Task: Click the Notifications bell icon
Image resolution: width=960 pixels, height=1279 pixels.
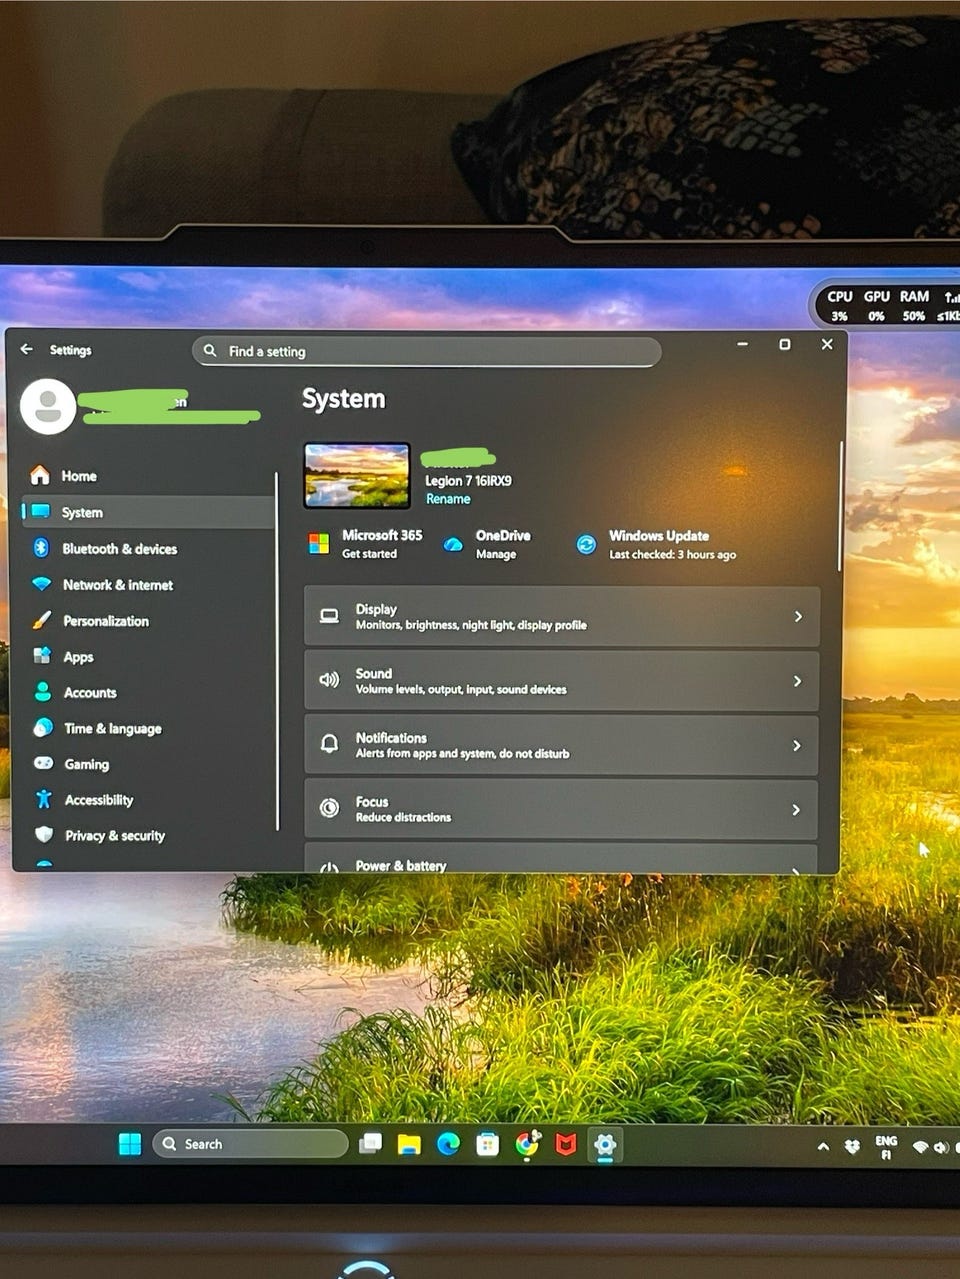Action: (x=329, y=744)
